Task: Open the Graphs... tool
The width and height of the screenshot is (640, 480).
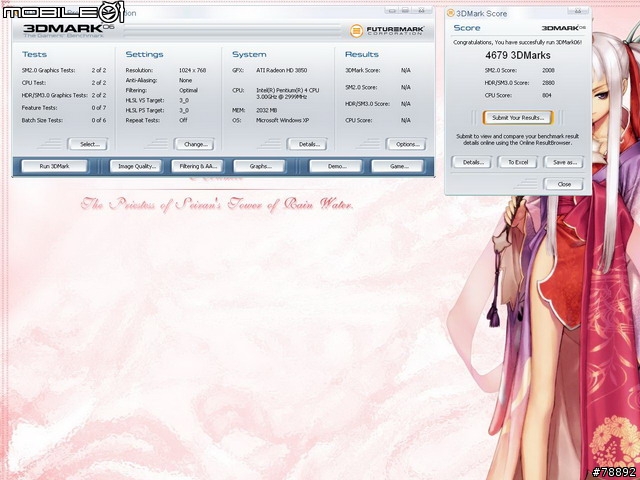Action: pos(259,166)
